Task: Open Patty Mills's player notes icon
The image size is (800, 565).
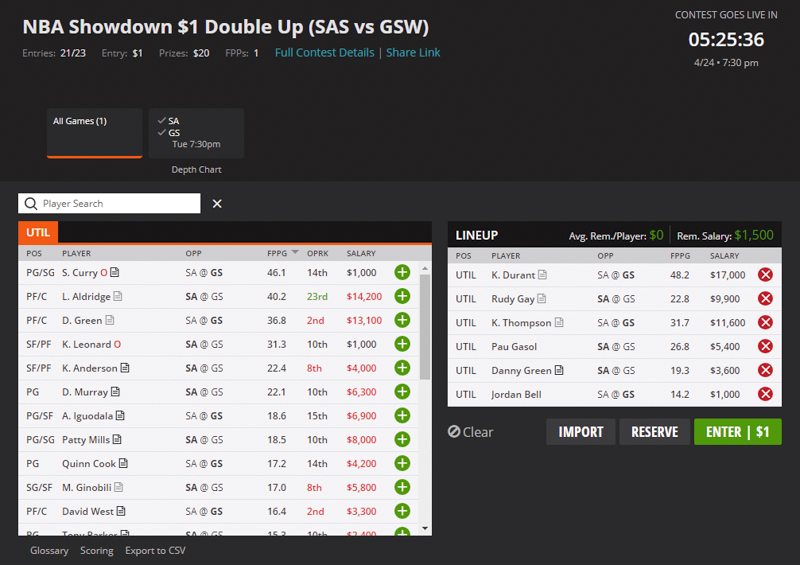Action: click(x=117, y=439)
